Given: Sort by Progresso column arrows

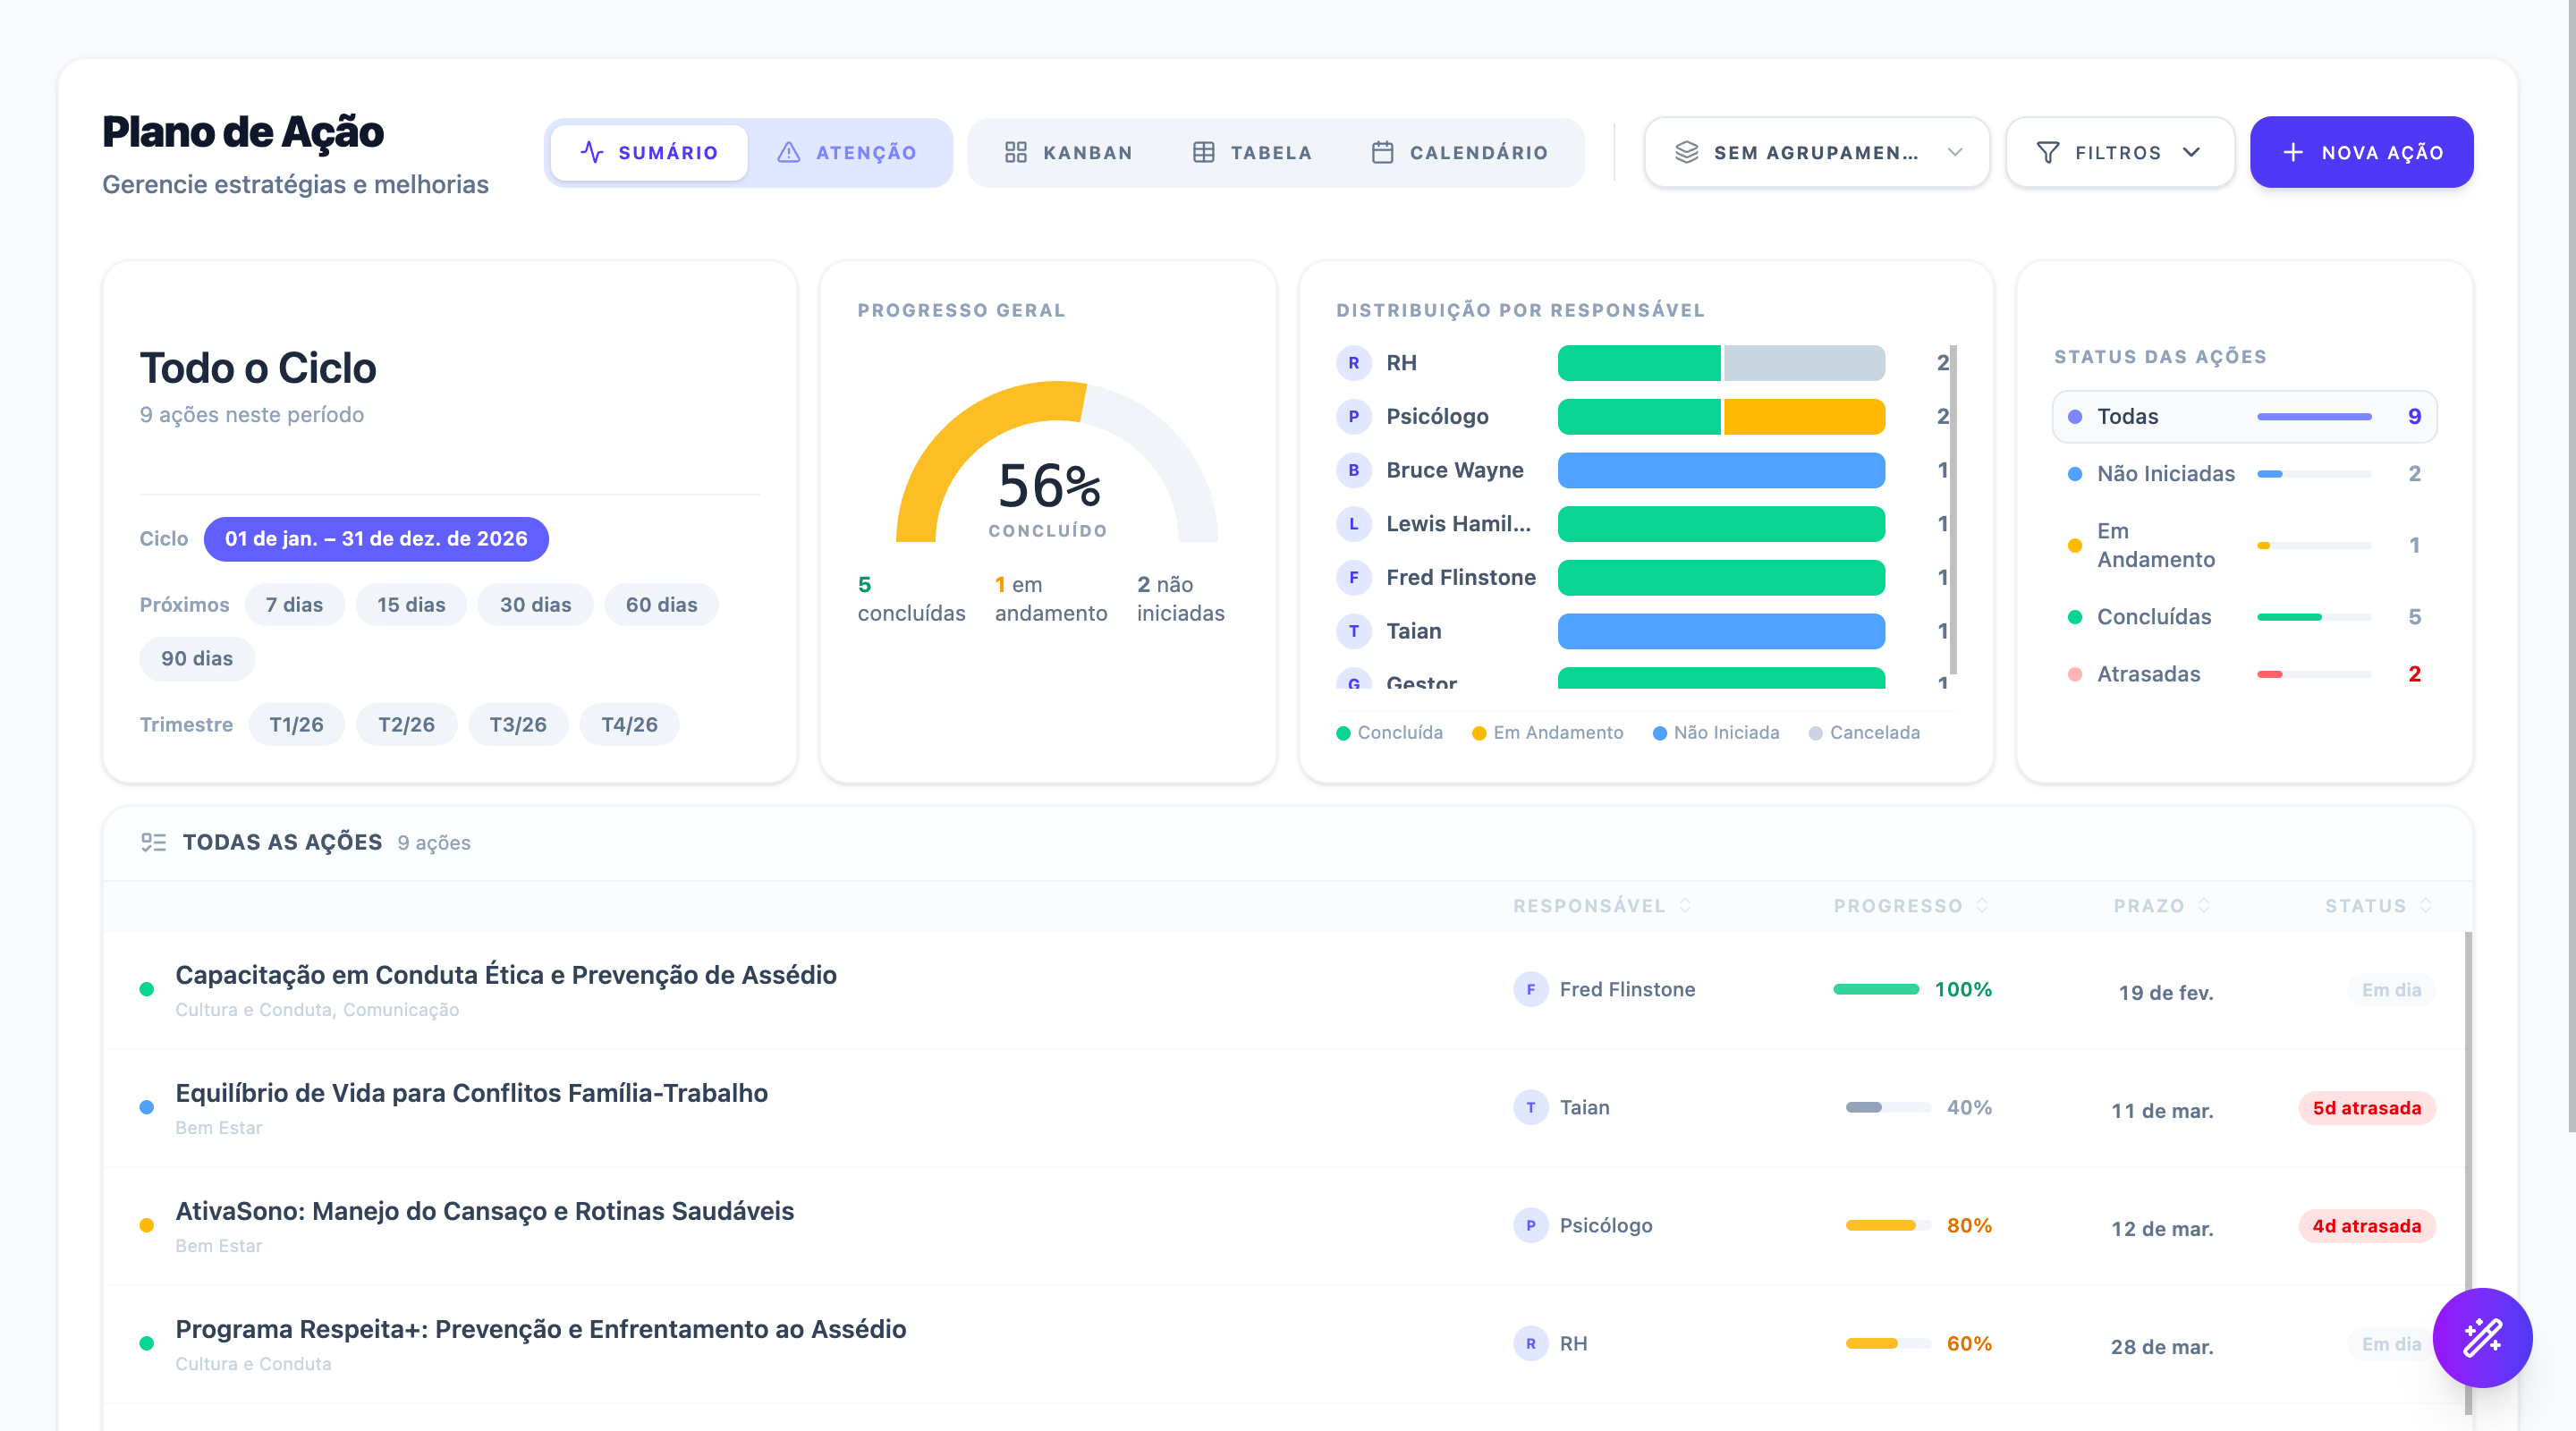Looking at the screenshot, I should (x=1982, y=905).
